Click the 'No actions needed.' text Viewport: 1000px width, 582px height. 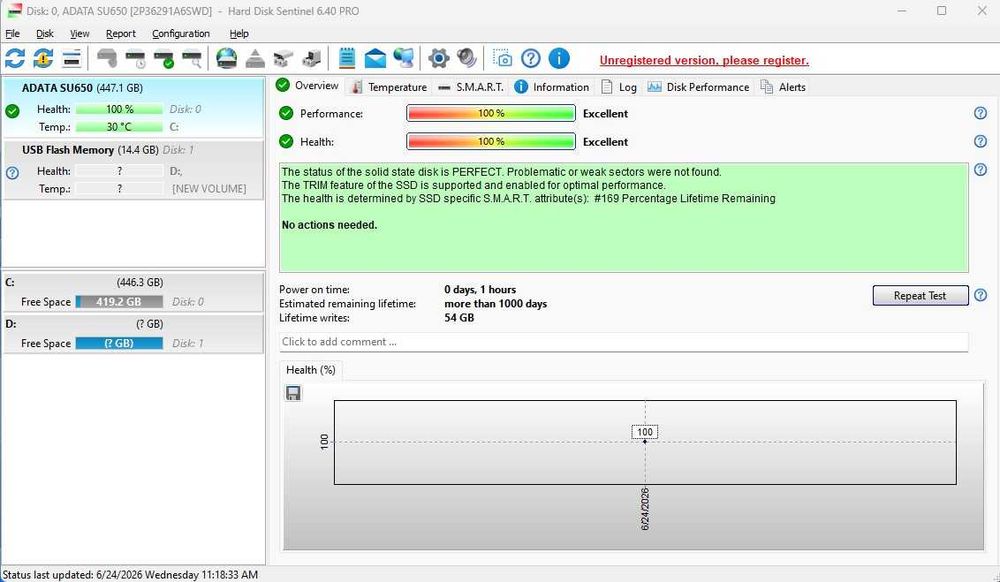pos(329,225)
